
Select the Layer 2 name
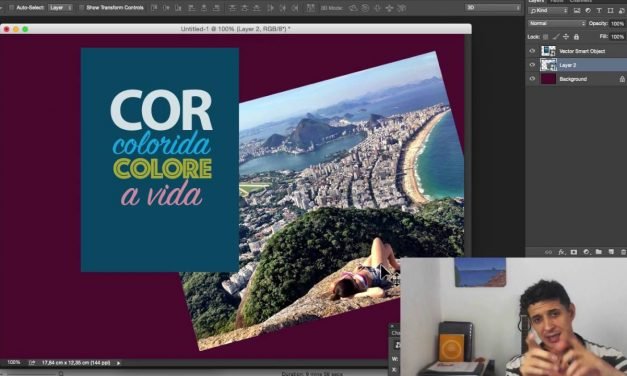tap(567, 65)
